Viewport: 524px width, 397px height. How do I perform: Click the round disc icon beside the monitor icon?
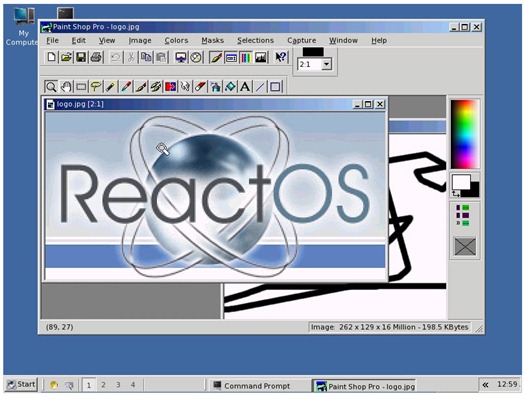pos(196,57)
